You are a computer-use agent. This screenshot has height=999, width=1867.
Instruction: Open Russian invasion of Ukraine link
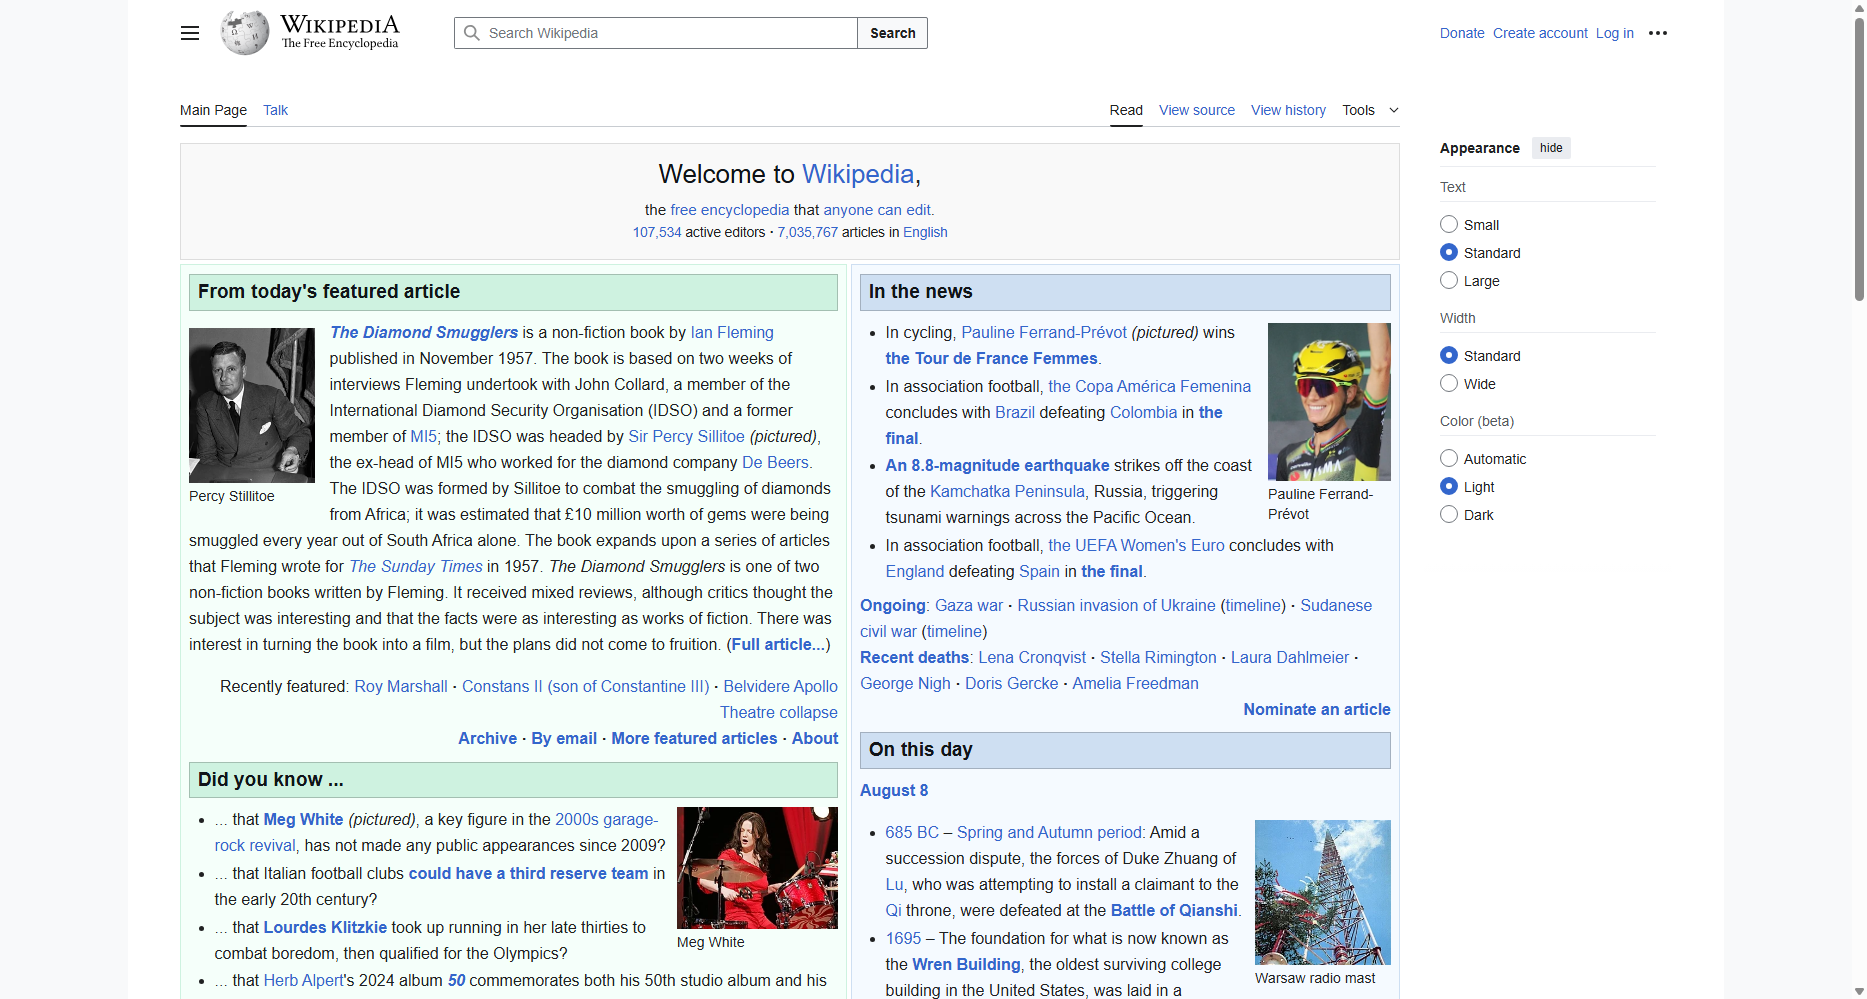coord(1116,605)
